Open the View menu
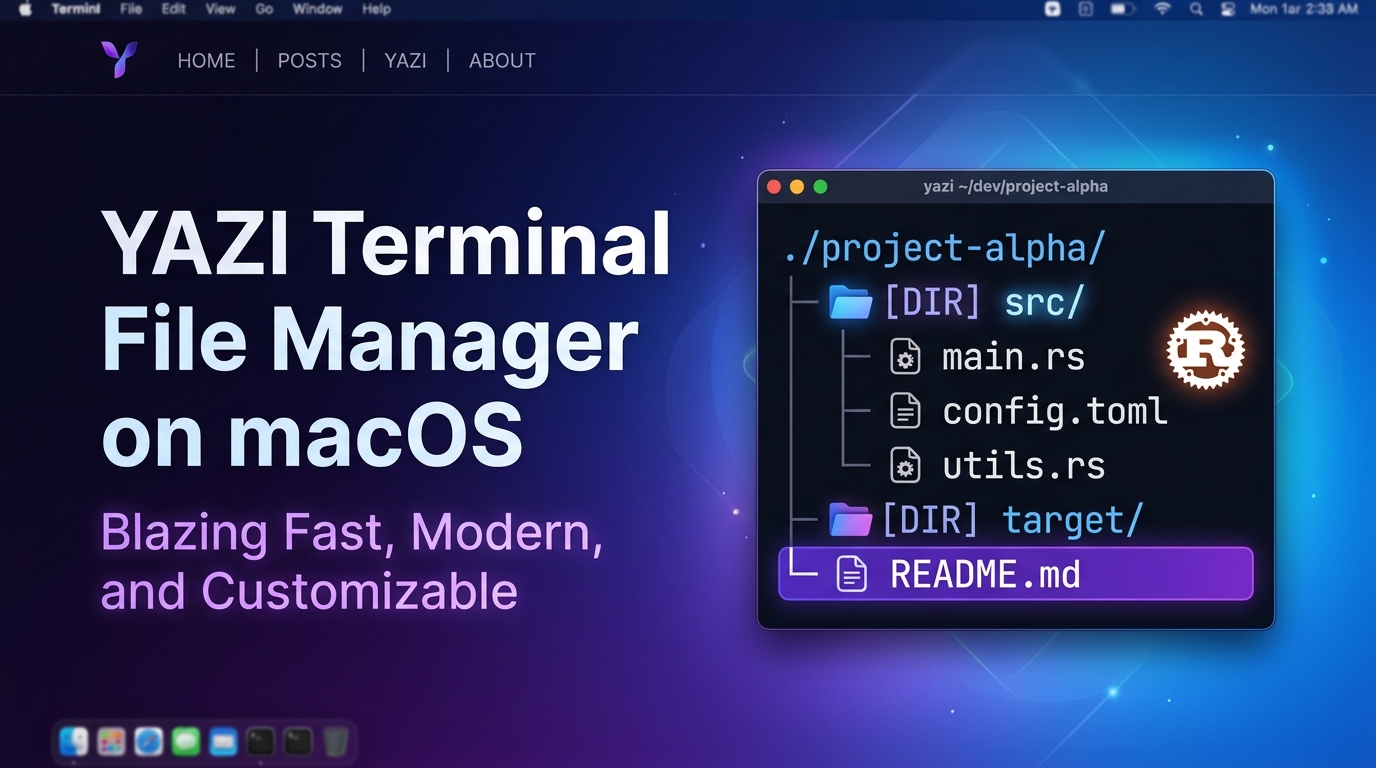Viewport: 1376px width, 768px height. click(x=220, y=9)
